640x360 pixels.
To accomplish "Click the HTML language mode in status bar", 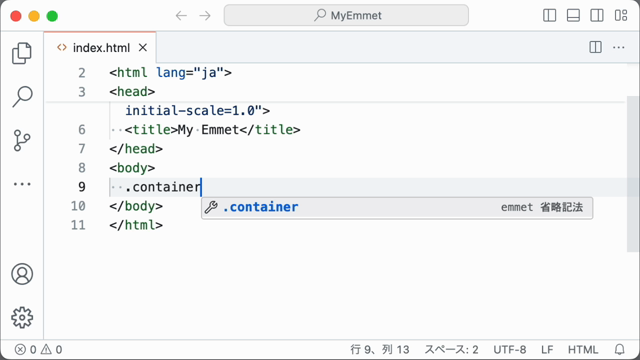I will 583,350.
